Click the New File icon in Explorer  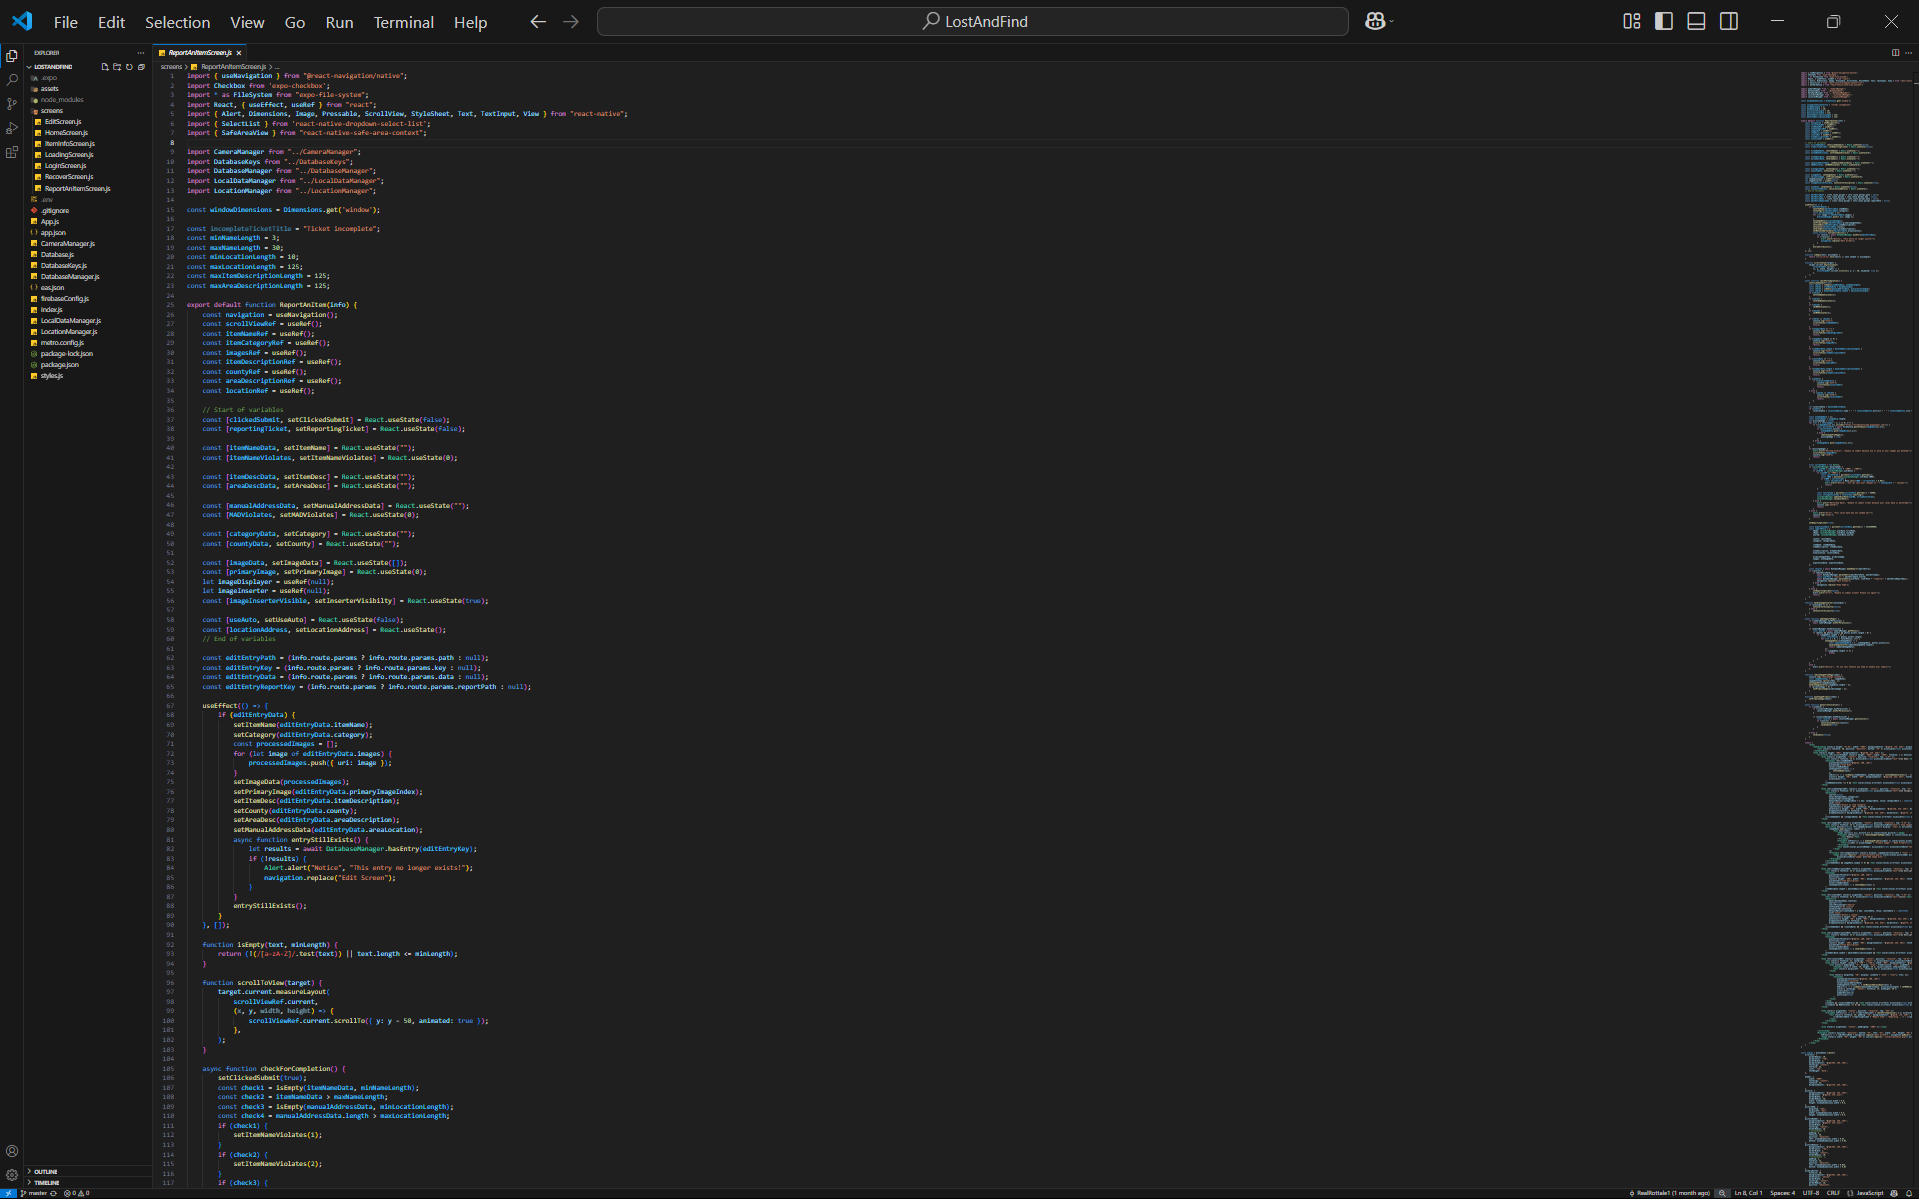pos(105,67)
